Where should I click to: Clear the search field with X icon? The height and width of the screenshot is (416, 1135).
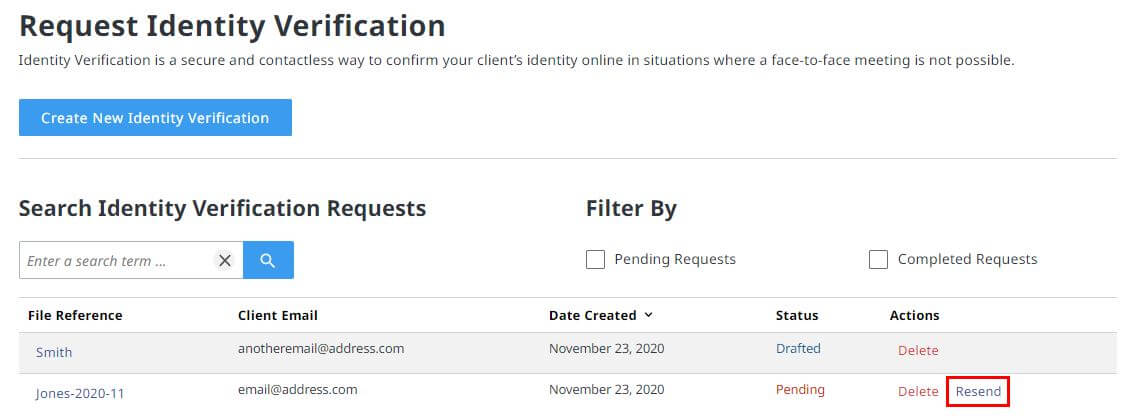tap(225, 260)
